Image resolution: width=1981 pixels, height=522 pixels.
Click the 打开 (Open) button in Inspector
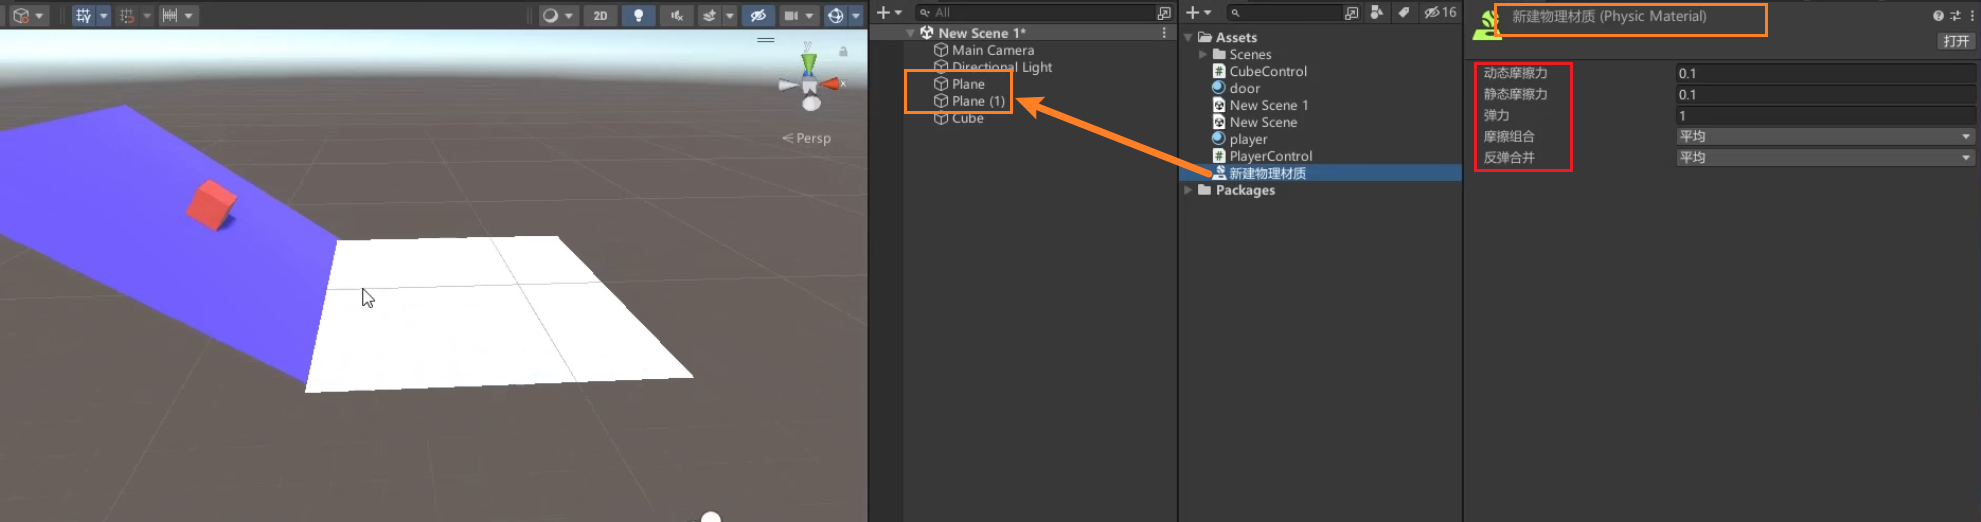pyautogui.click(x=1956, y=41)
